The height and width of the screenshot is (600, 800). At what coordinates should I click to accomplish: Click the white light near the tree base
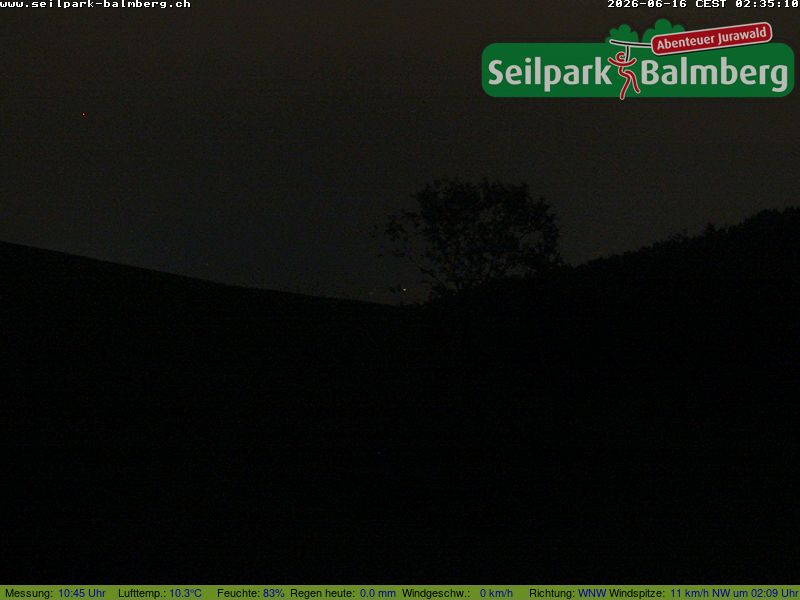tap(405, 290)
